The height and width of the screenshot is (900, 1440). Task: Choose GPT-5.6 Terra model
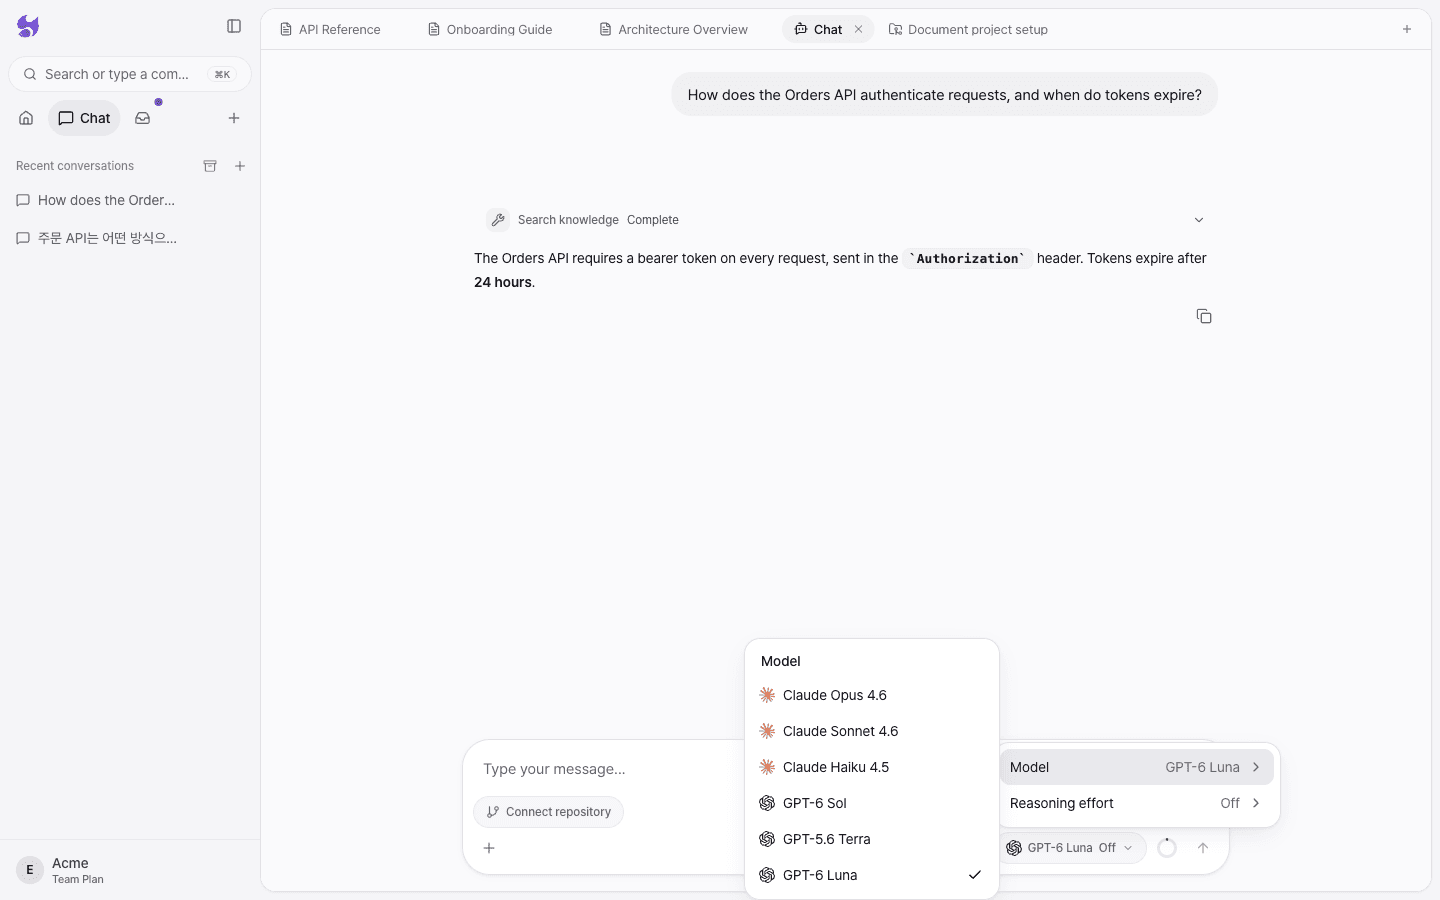coord(872,839)
